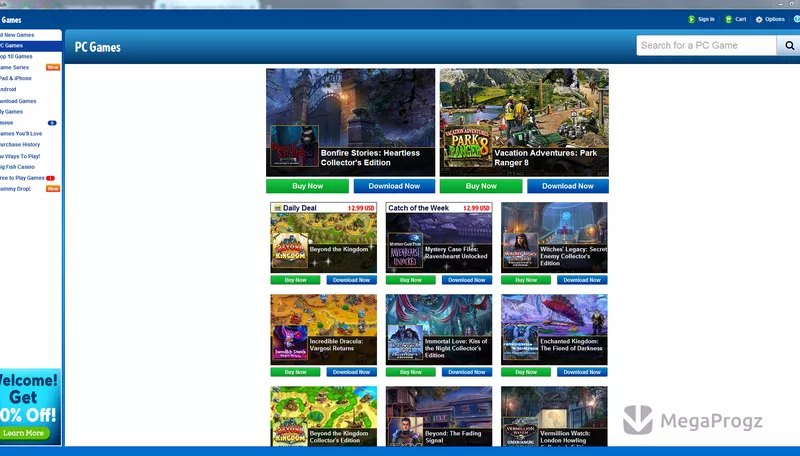Buy Now for Enchanted Kingdom
This screenshot has width=800, height=456.
coord(526,372)
